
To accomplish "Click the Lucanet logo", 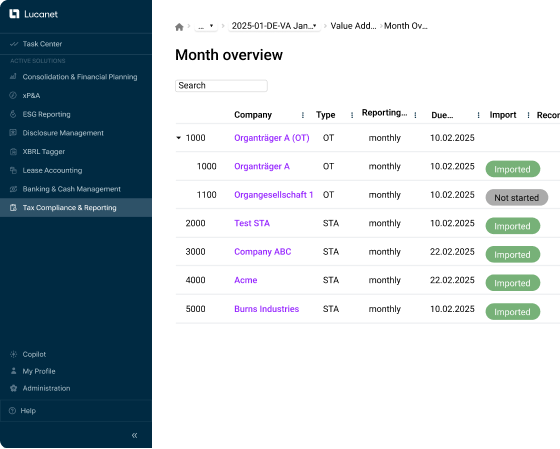I will pos(33,14).
